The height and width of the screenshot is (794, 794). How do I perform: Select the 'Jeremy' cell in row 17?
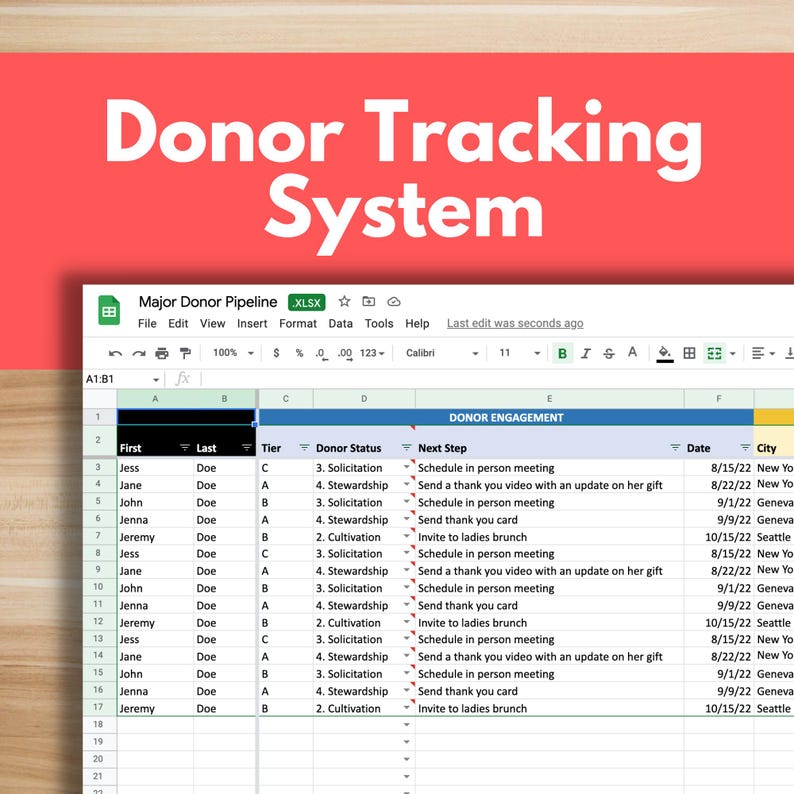point(155,708)
